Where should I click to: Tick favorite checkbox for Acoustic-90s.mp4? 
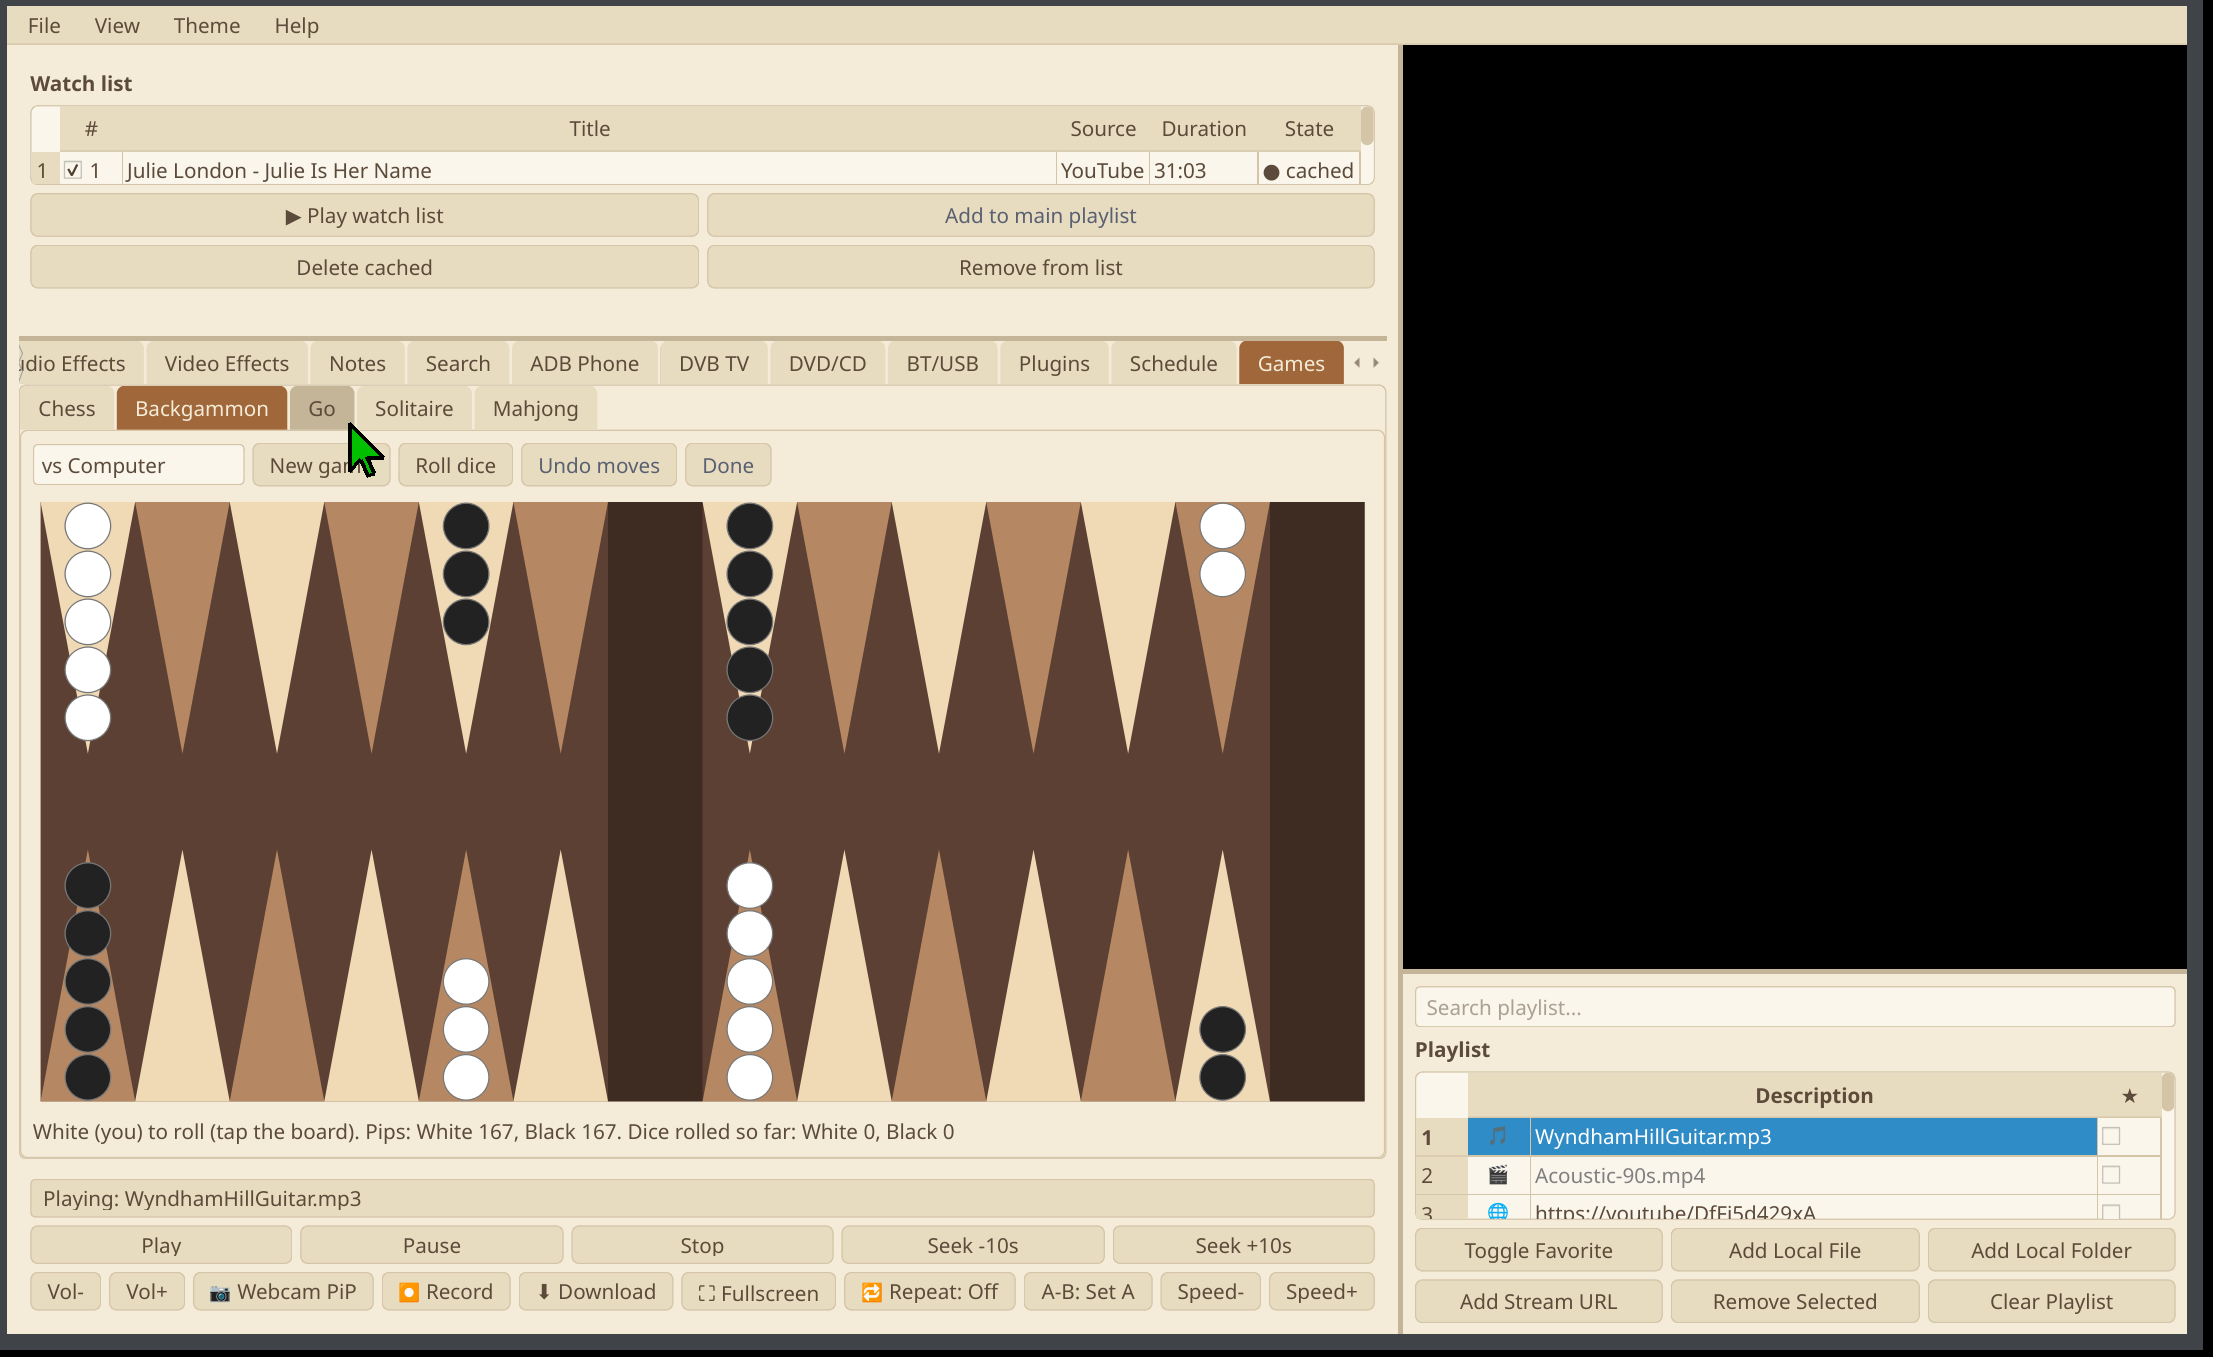click(x=2111, y=1175)
